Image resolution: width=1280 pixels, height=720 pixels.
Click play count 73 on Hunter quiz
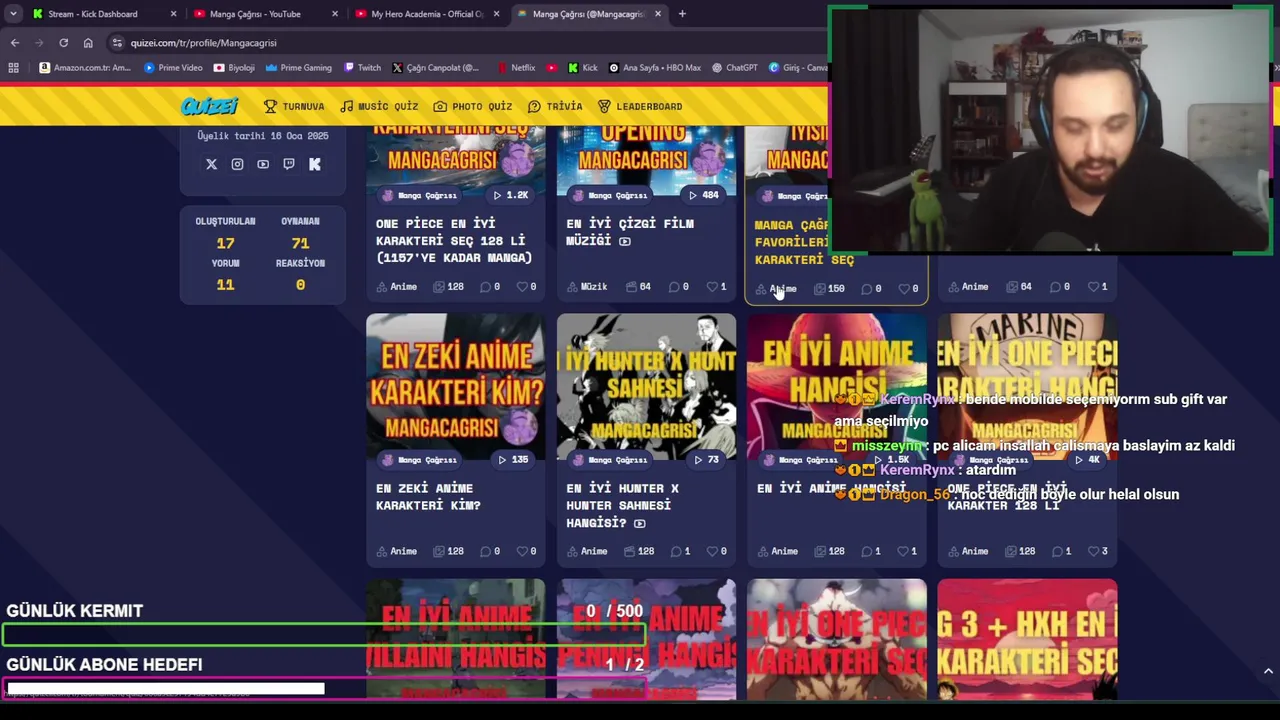[x=706, y=460]
